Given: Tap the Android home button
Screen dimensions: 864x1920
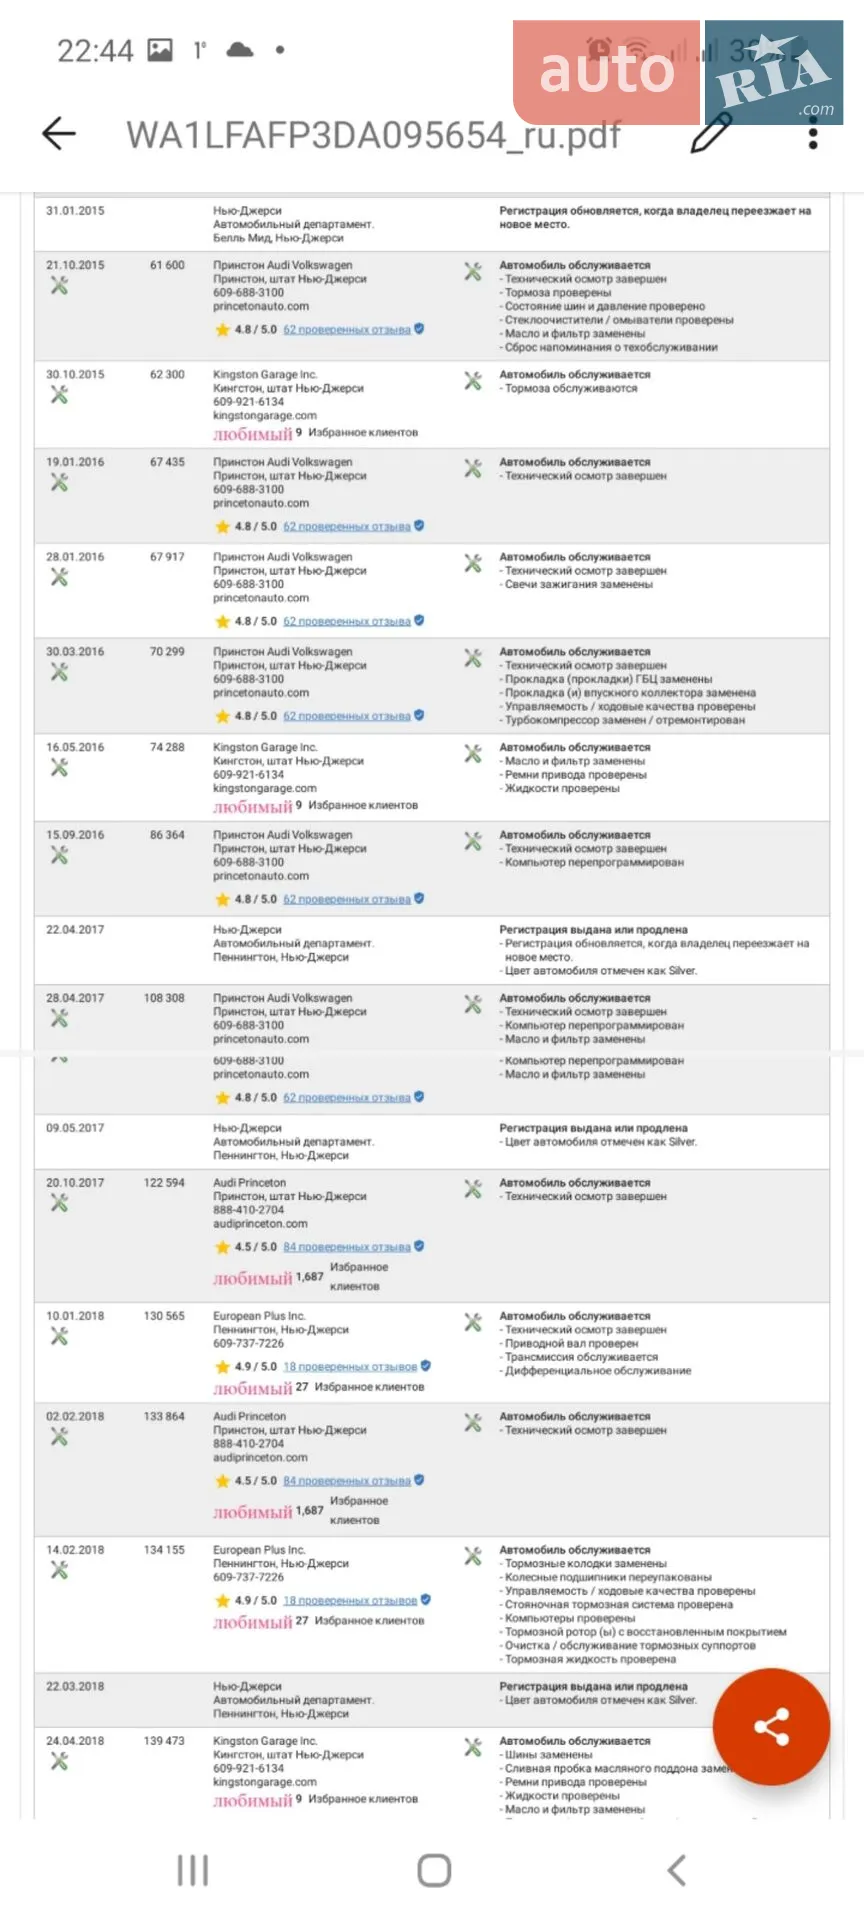Looking at the screenshot, I should click(434, 1870).
